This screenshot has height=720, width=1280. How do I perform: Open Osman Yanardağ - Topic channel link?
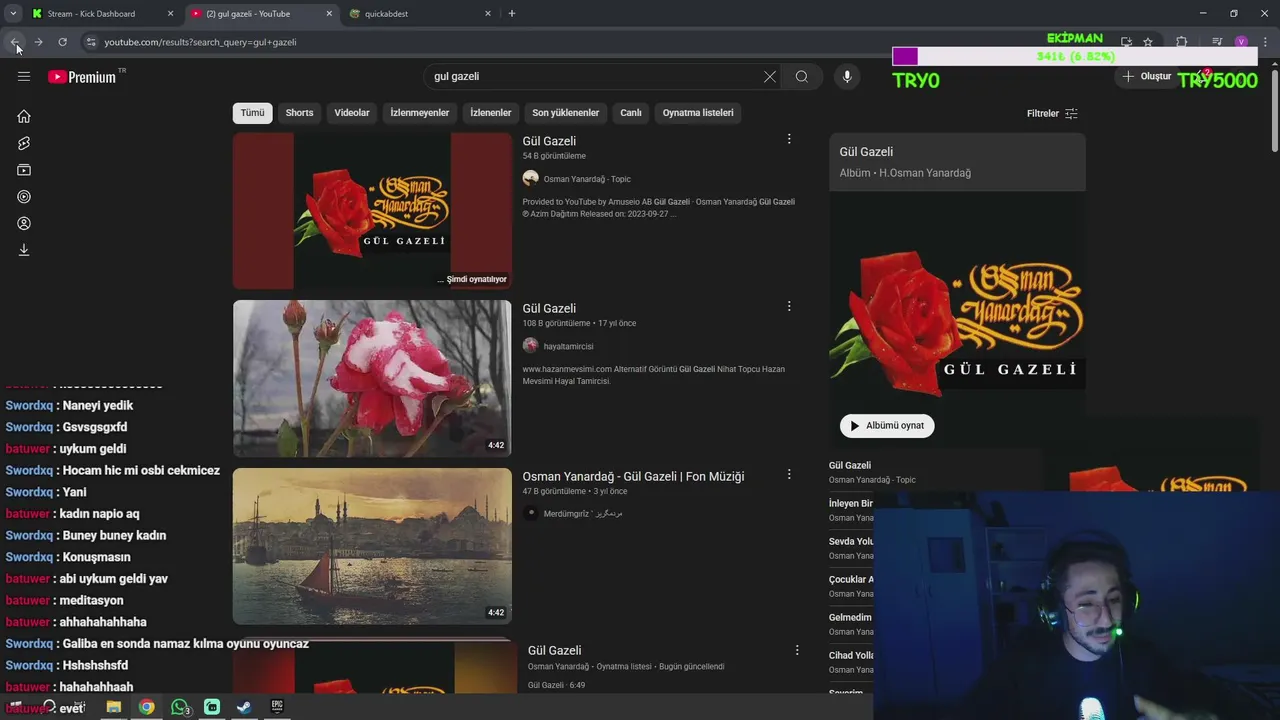coord(587,179)
